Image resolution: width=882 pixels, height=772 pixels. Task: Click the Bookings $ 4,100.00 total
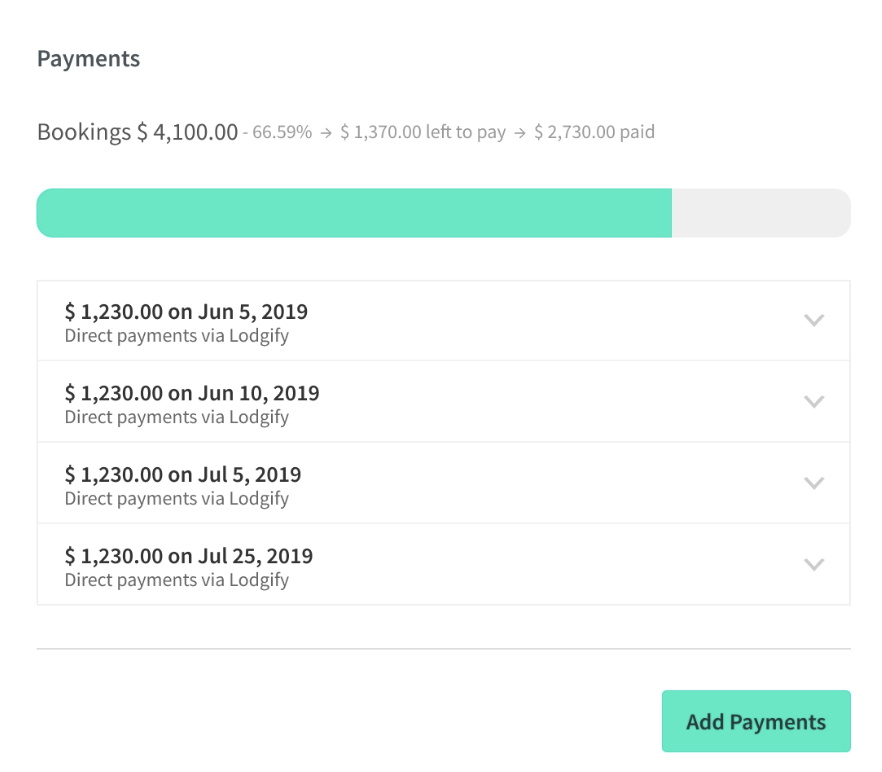click(137, 132)
